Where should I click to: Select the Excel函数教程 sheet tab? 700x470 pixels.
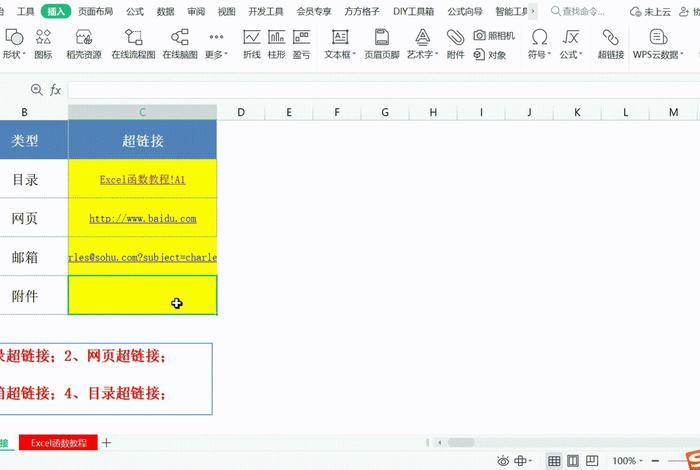pyautogui.click(x=58, y=443)
